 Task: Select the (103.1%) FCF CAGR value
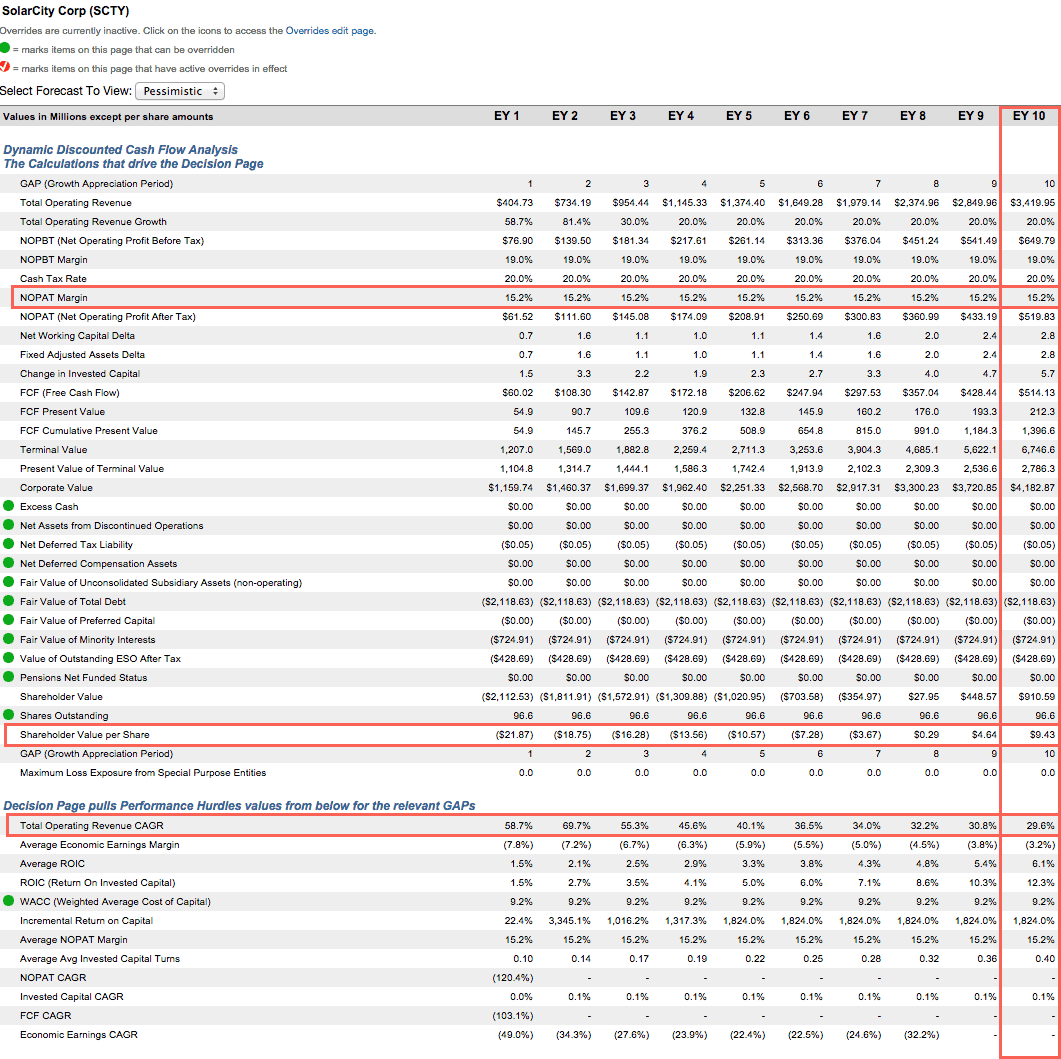514,1015
